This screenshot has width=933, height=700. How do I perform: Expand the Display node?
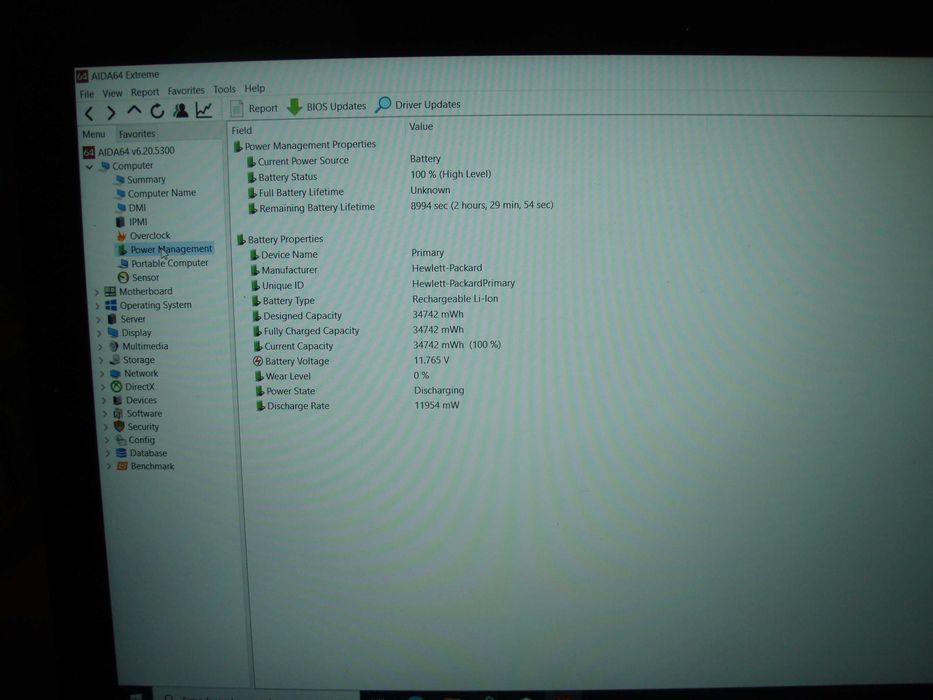coord(99,333)
